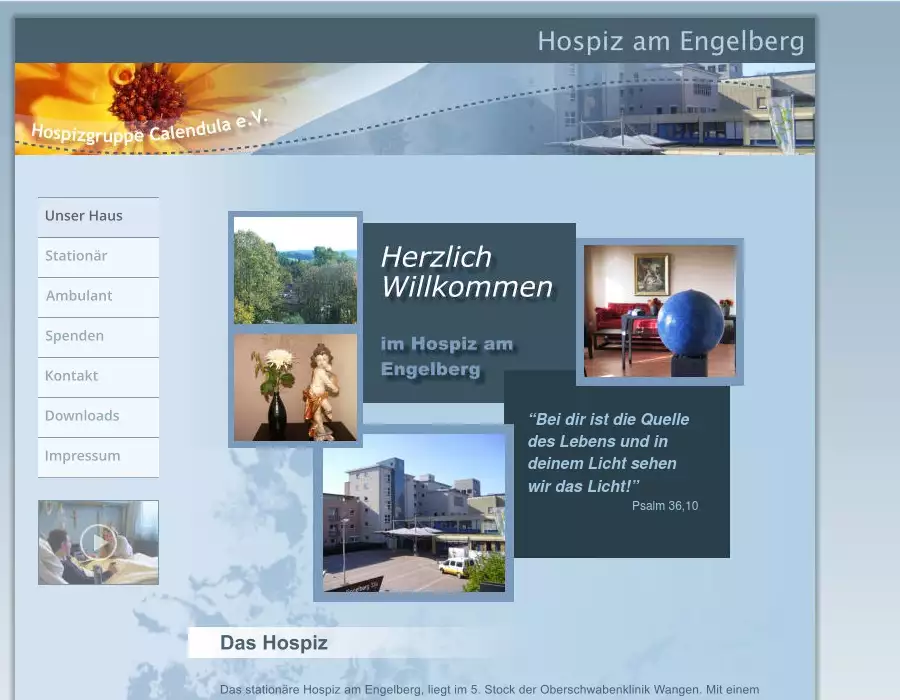Image resolution: width=900 pixels, height=700 pixels.
Task: Click the Psalm 36,10 citation
Action: pyautogui.click(x=664, y=506)
